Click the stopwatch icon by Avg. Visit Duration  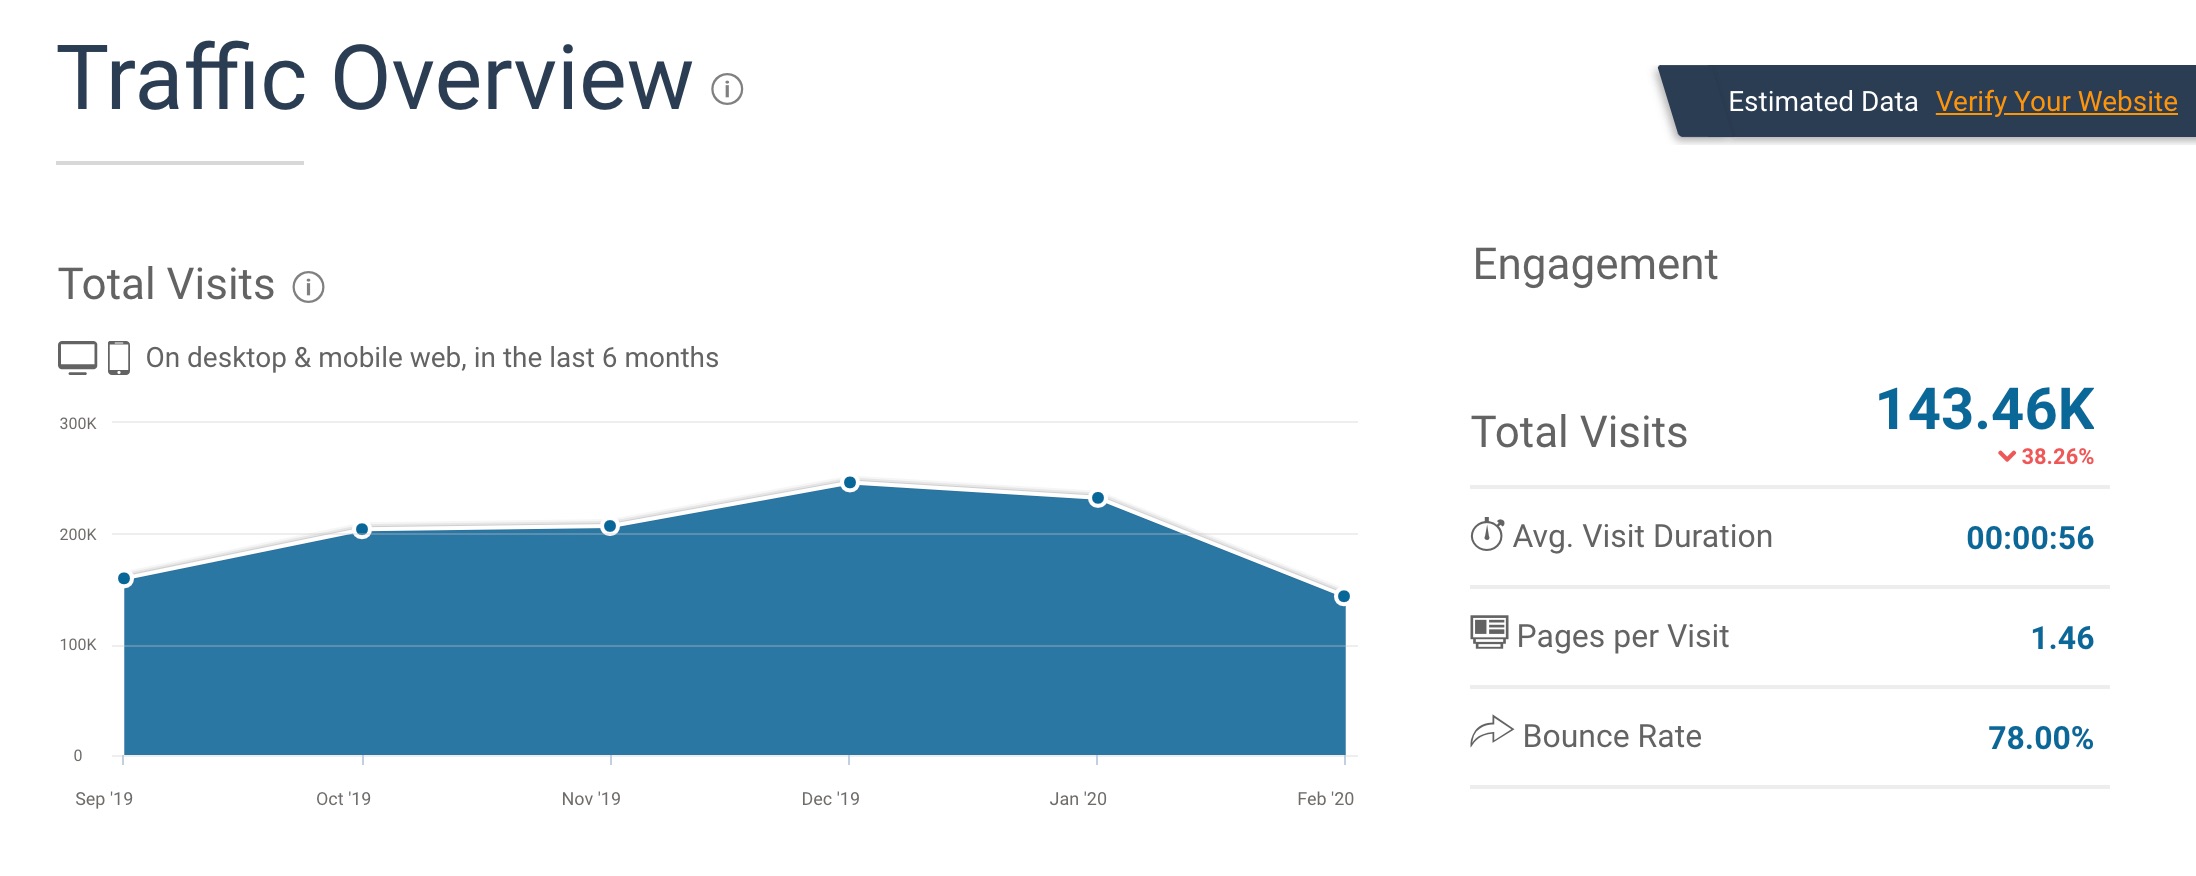(x=1487, y=535)
